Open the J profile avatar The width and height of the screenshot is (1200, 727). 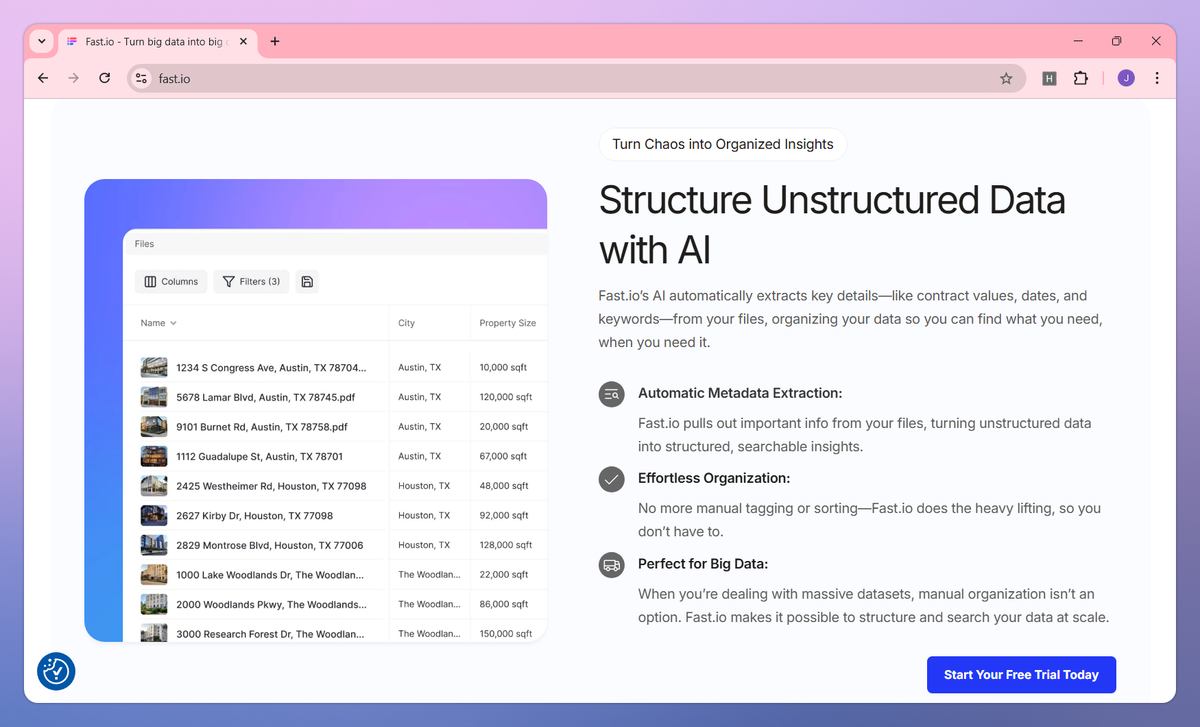click(x=1126, y=78)
